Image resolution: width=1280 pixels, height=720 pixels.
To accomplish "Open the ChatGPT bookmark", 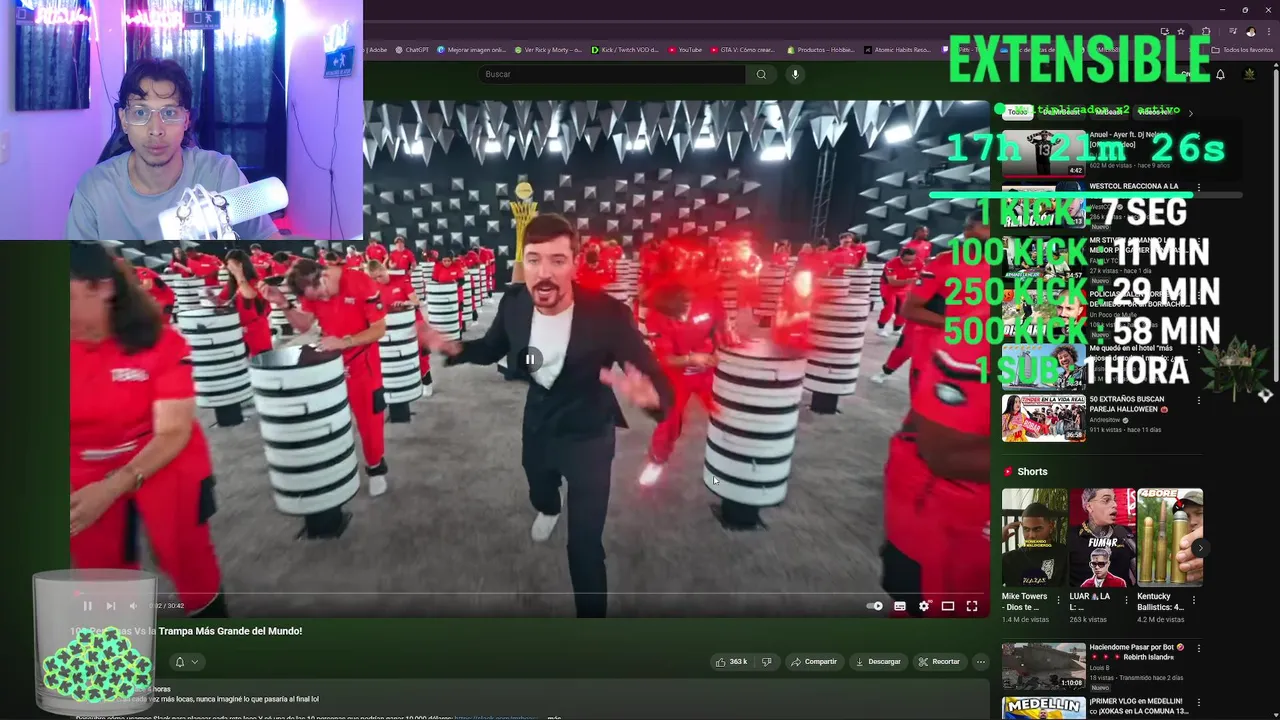I will [411, 49].
